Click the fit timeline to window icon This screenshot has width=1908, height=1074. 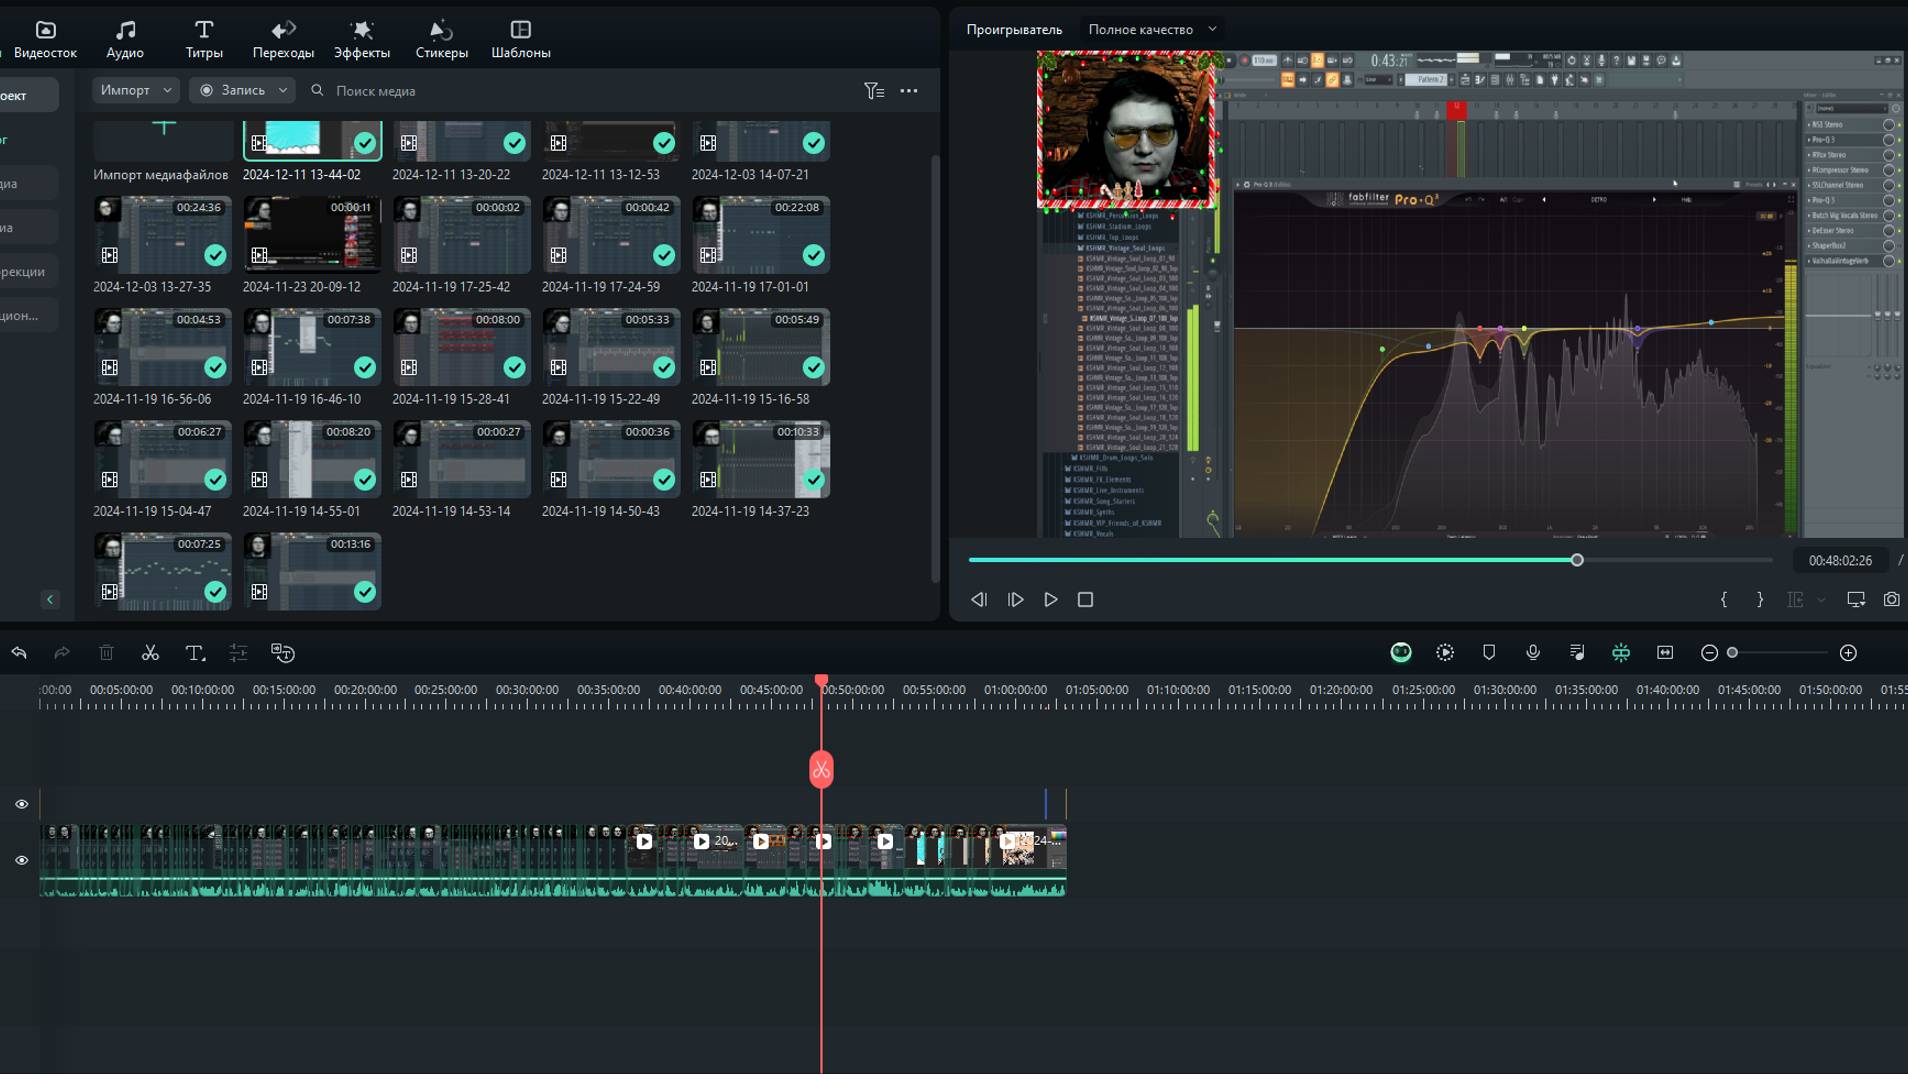tap(1665, 653)
